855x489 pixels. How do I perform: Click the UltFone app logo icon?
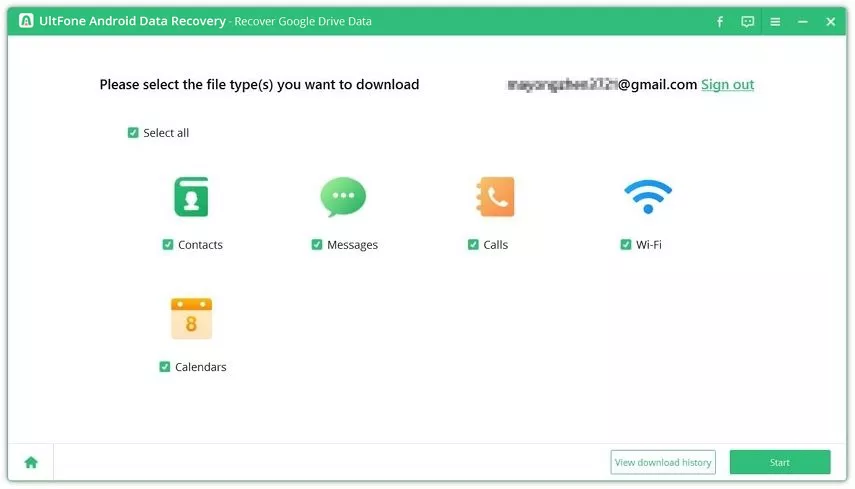tap(26, 21)
